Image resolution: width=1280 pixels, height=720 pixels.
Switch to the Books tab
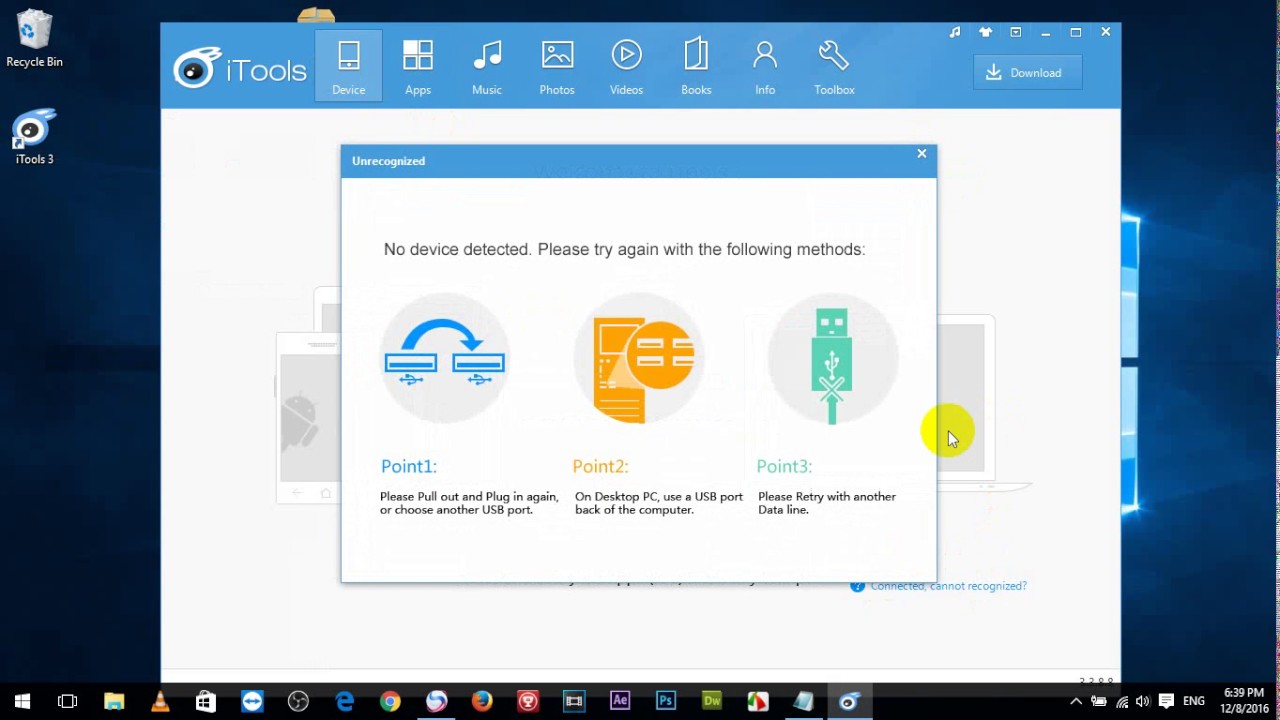coord(696,66)
